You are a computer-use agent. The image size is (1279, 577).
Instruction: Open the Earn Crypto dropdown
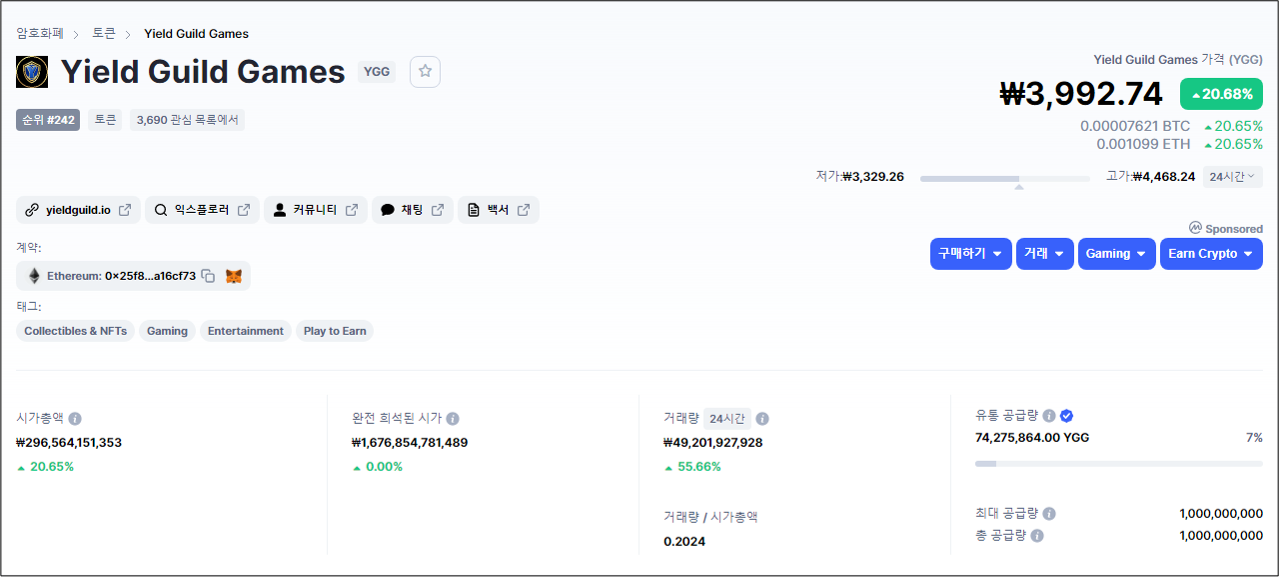tap(1210, 254)
